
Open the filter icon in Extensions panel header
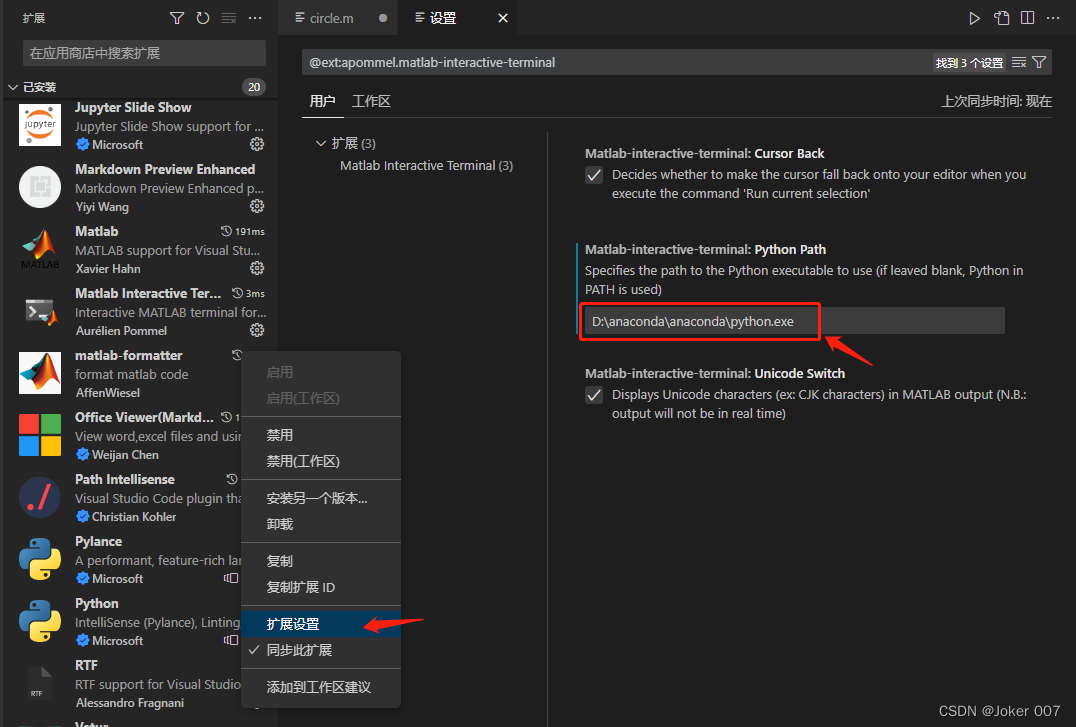[x=177, y=17]
